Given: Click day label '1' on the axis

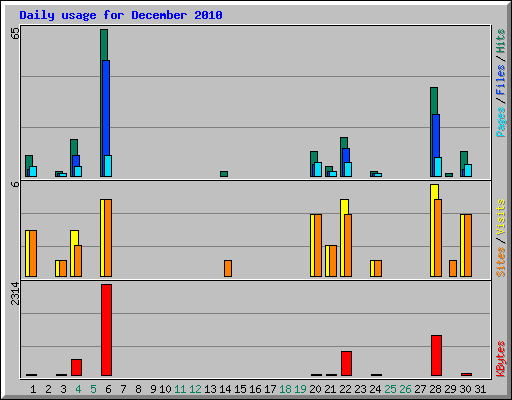Looking at the screenshot, I should 33,389.
